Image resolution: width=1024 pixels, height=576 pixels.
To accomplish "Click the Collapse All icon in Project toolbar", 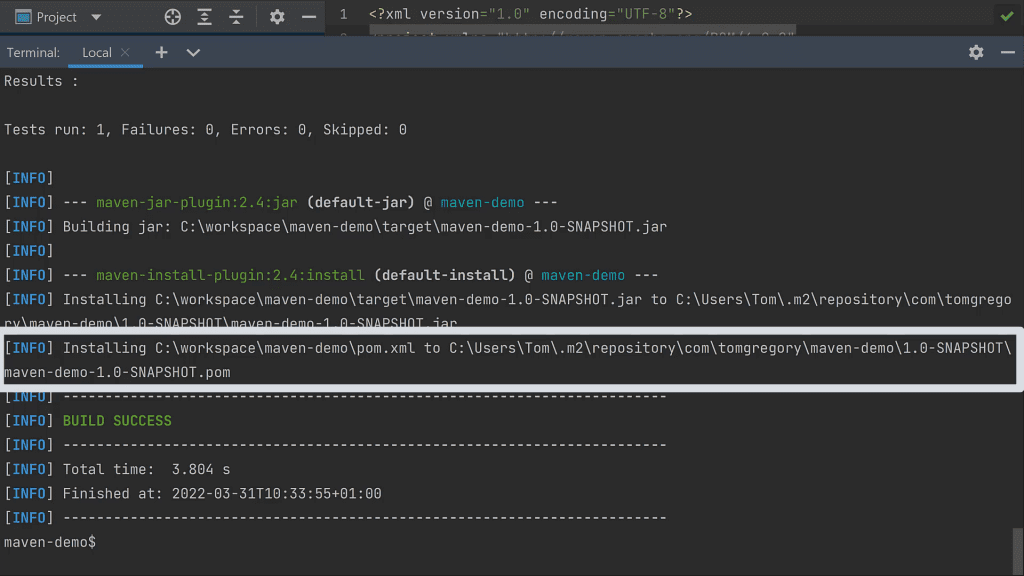I will click(236, 17).
